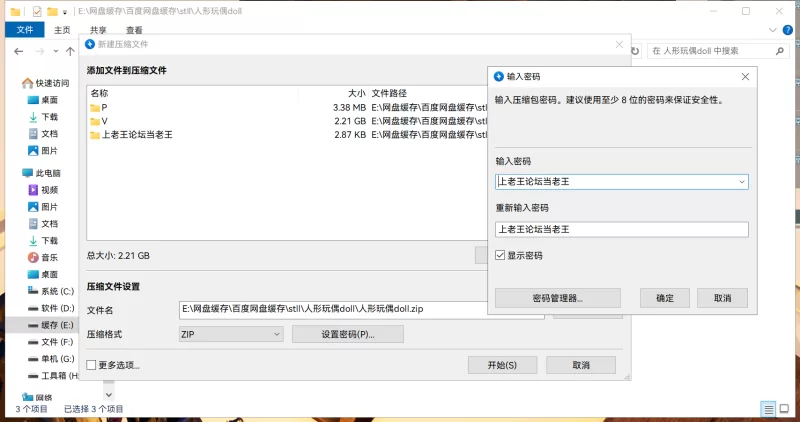Image resolution: width=800 pixels, height=422 pixels.
Task: Click the re-enter password input field
Action: pyautogui.click(x=621, y=229)
